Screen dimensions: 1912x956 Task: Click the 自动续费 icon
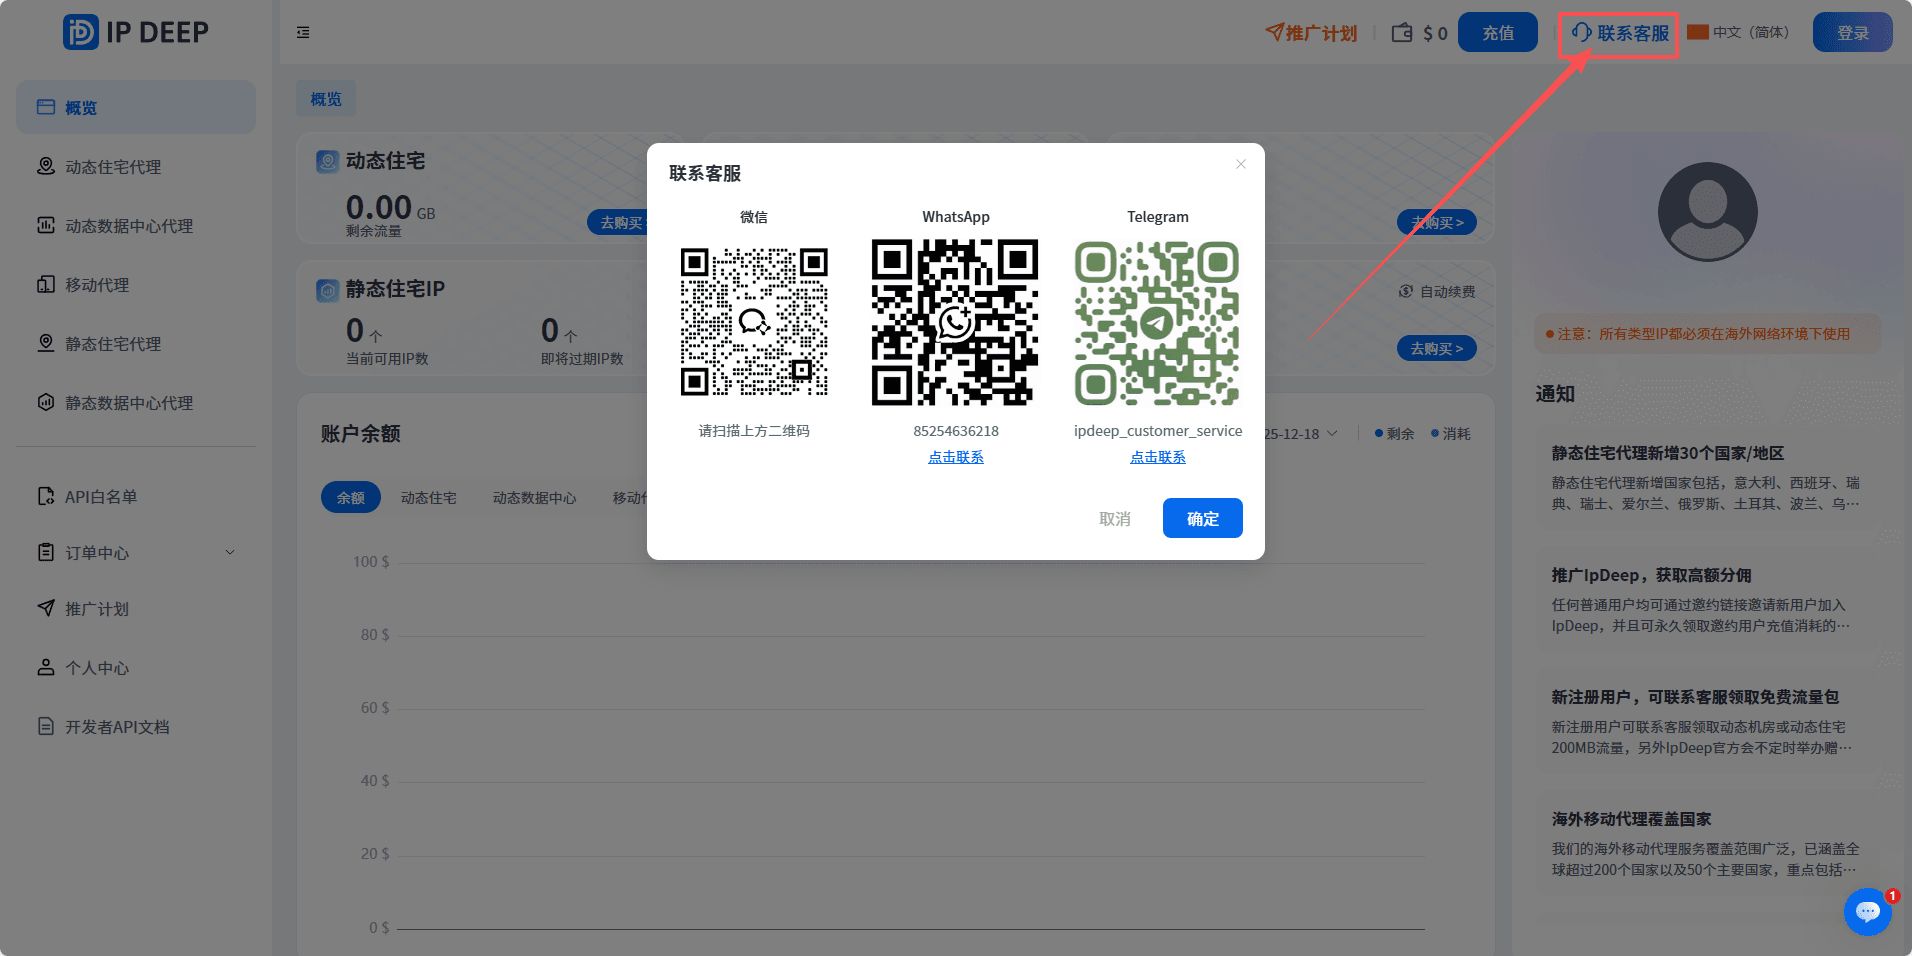1406,291
